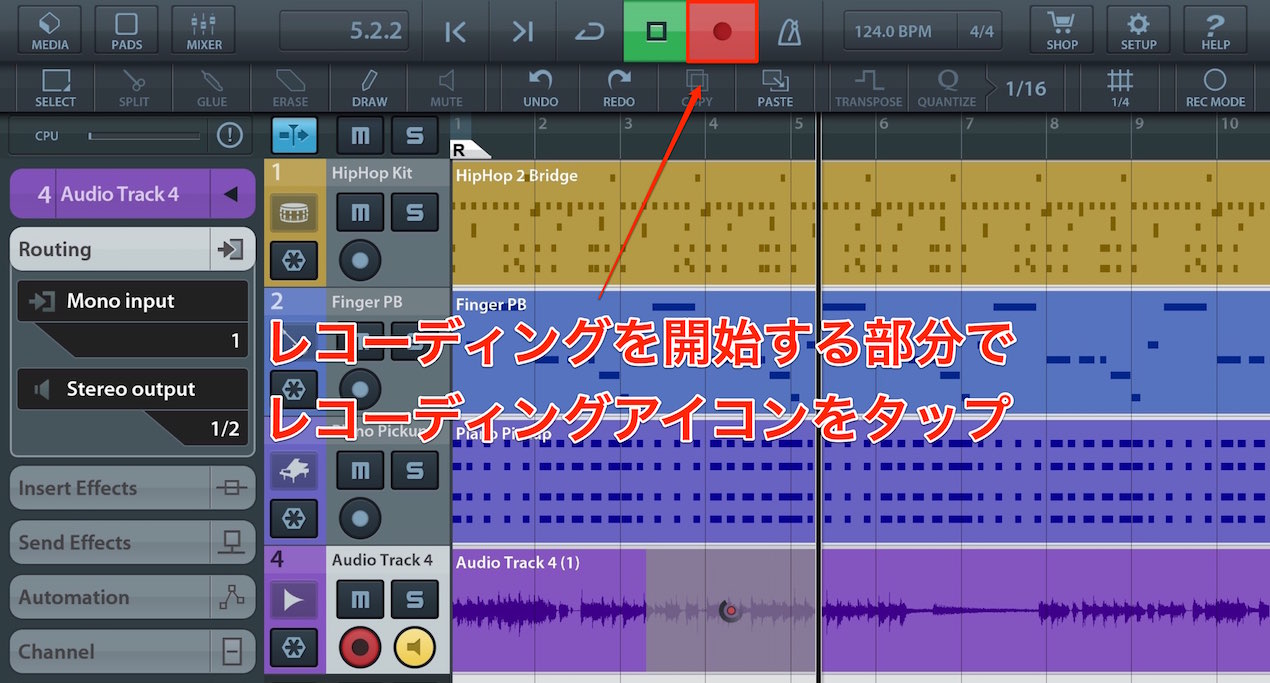Screen dimensions: 1270x683
Task: Freeze the HipHop Kit track
Action: (x=294, y=261)
